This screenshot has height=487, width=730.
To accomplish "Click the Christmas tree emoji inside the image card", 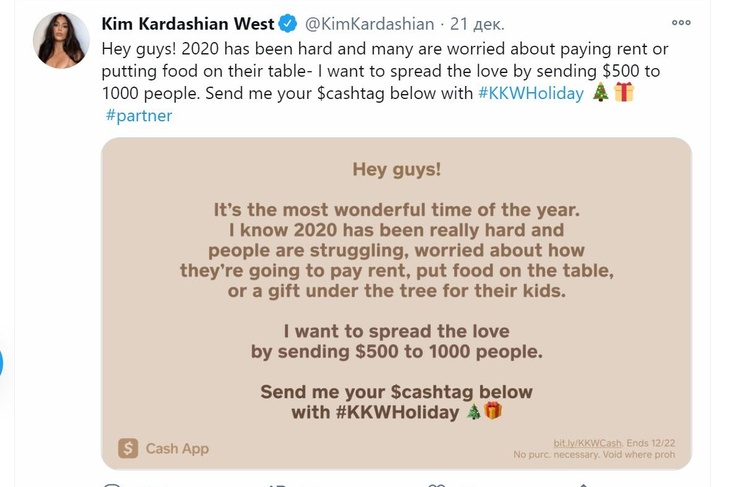I will tap(473, 412).
